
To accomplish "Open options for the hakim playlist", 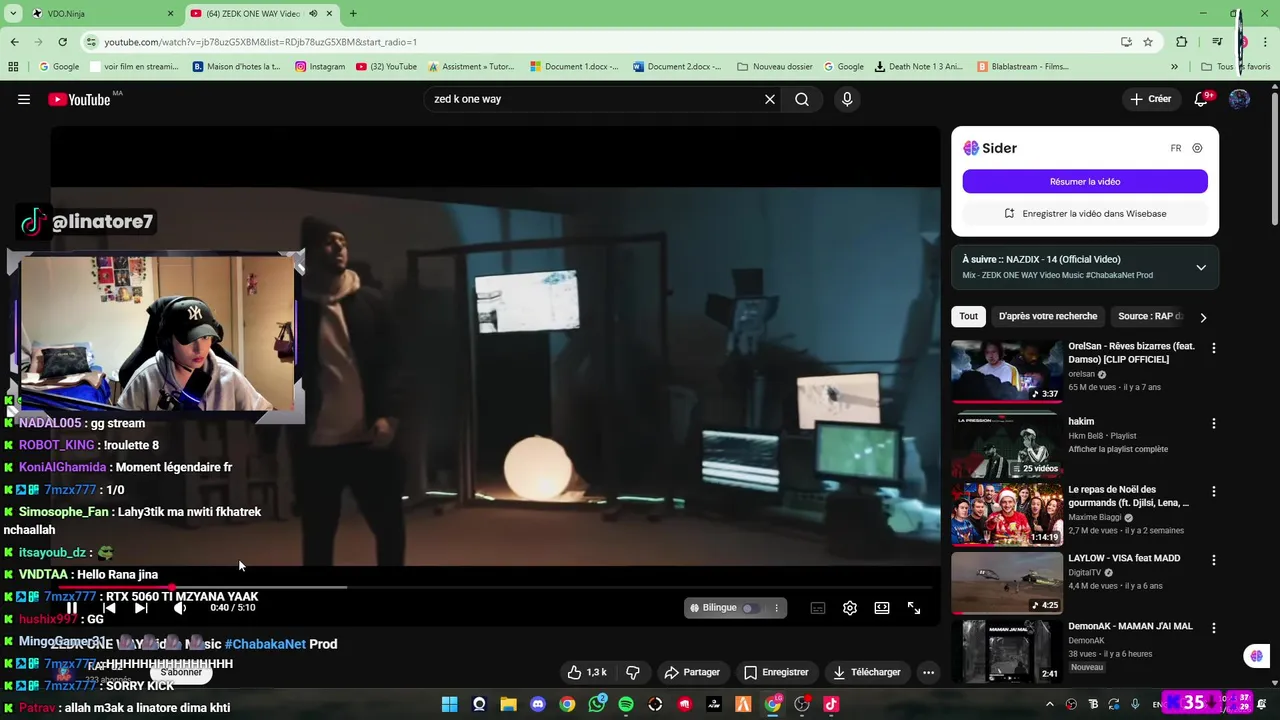I will 1214,423.
